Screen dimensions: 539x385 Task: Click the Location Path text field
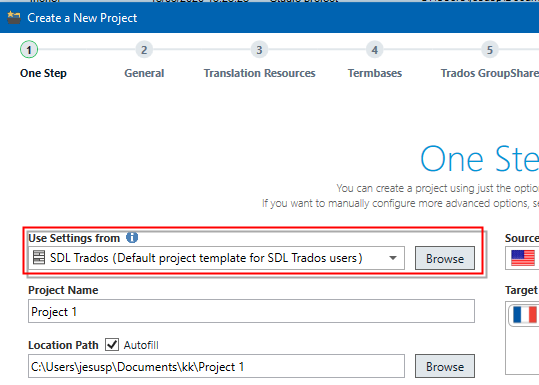click(x=216, y=366)
